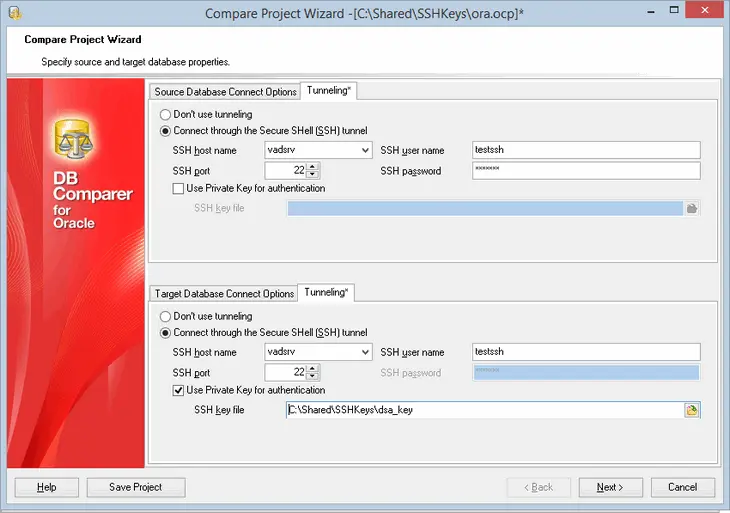Image resolution: width=730 pixels, height=513 pixels.
Task: Open Target Database Connect Options tab
Action: (x=224, y=294)
